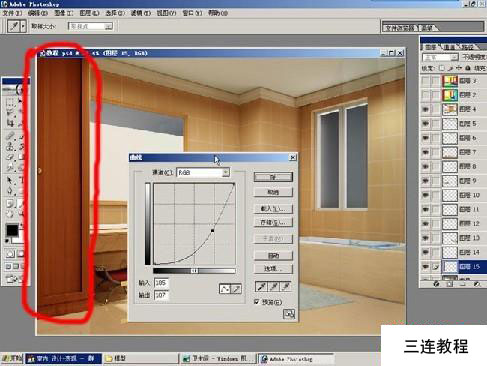The height and width of the screenshot is (366, 487).
Task: Switch to the Channels (通道) tab
Action: point(449,47)
